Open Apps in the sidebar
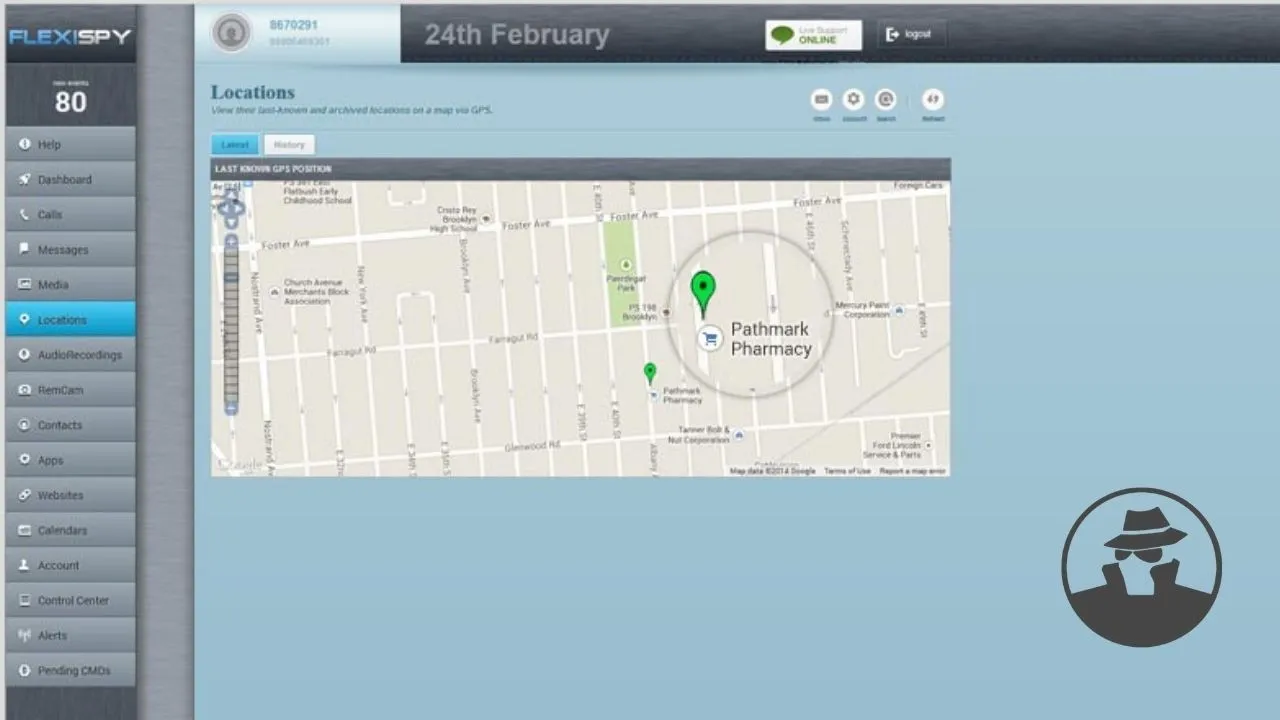The image size is (1280, 720). 70,459
